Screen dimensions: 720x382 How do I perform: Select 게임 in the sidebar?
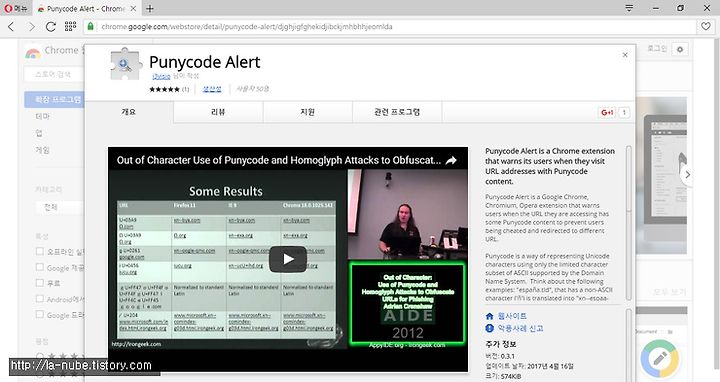[x=42, y=150]
